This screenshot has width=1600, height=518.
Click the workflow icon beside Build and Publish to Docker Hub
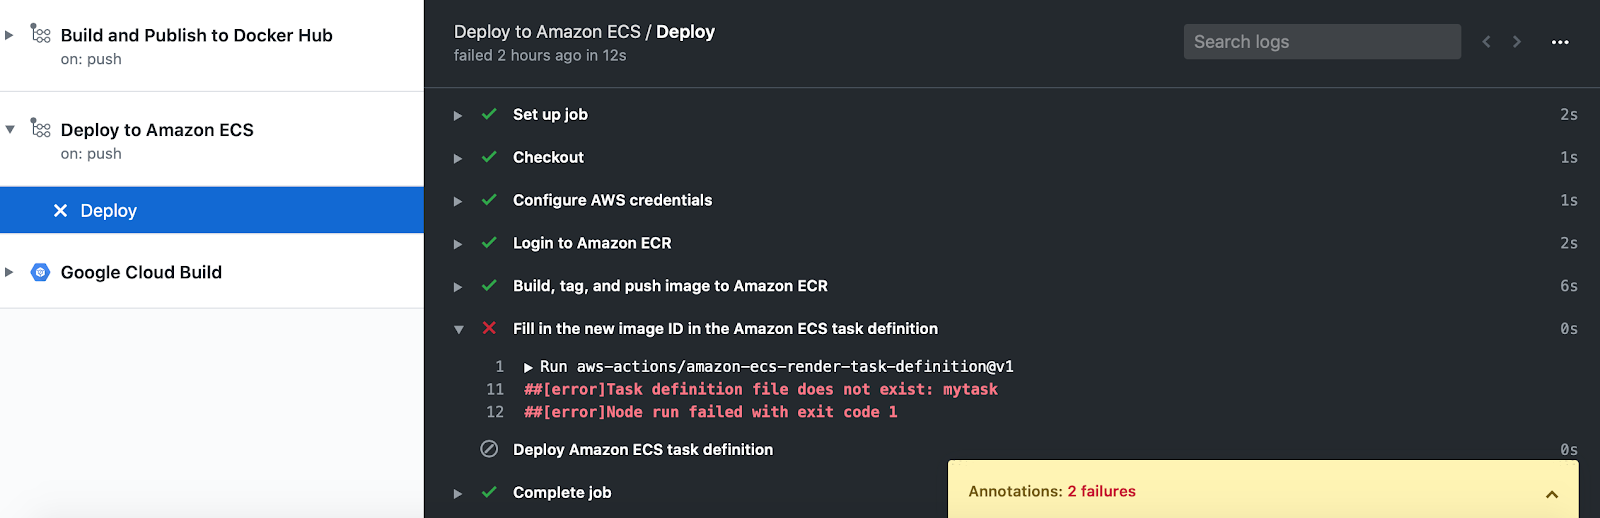(x=40, y=34)
